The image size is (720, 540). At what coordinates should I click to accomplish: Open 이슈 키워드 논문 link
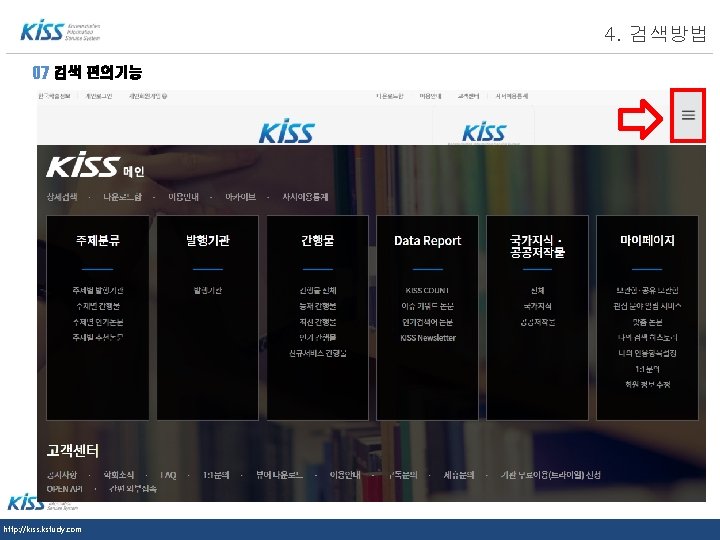tap(428, 306)
